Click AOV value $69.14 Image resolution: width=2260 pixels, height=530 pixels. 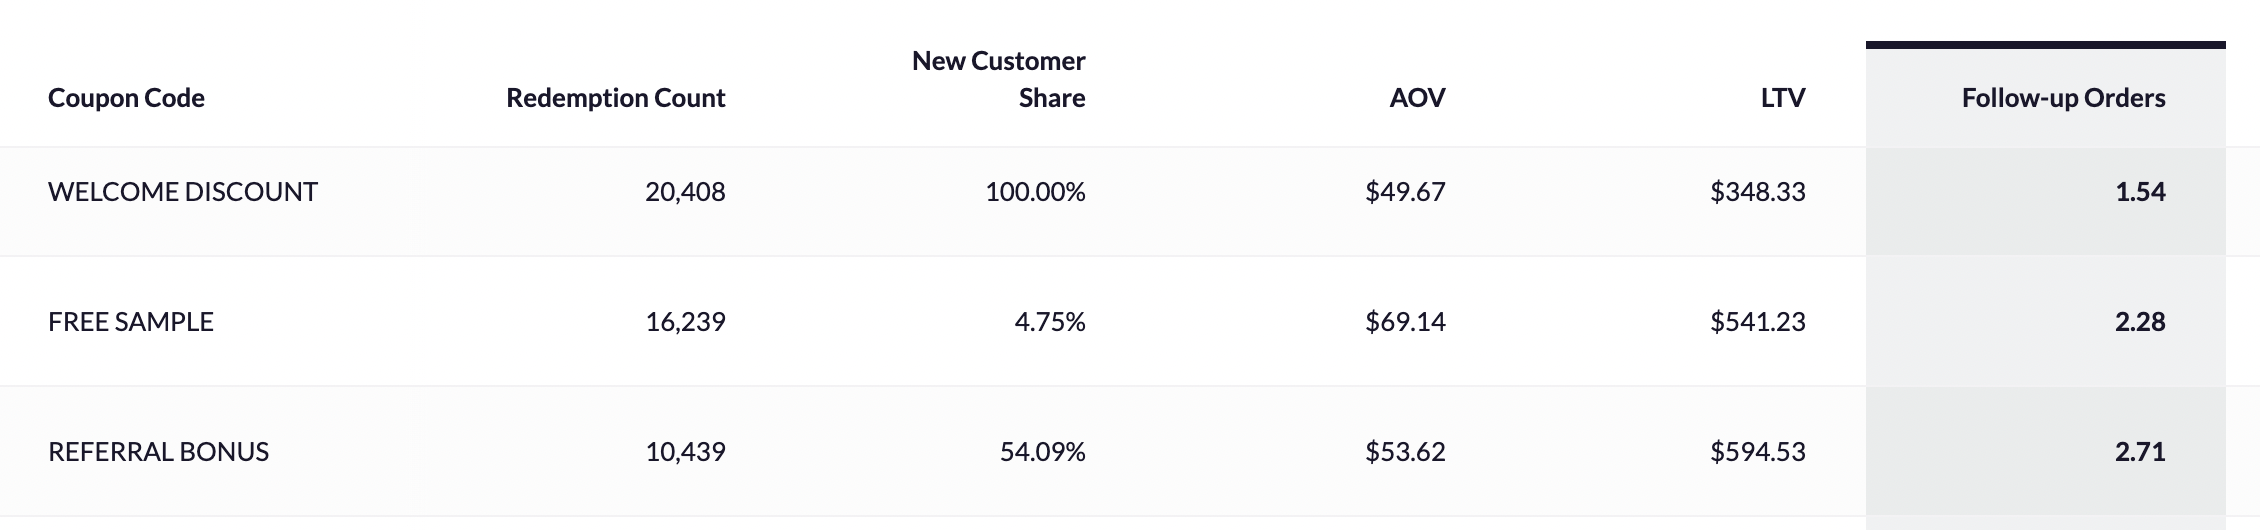[1405, 322]
